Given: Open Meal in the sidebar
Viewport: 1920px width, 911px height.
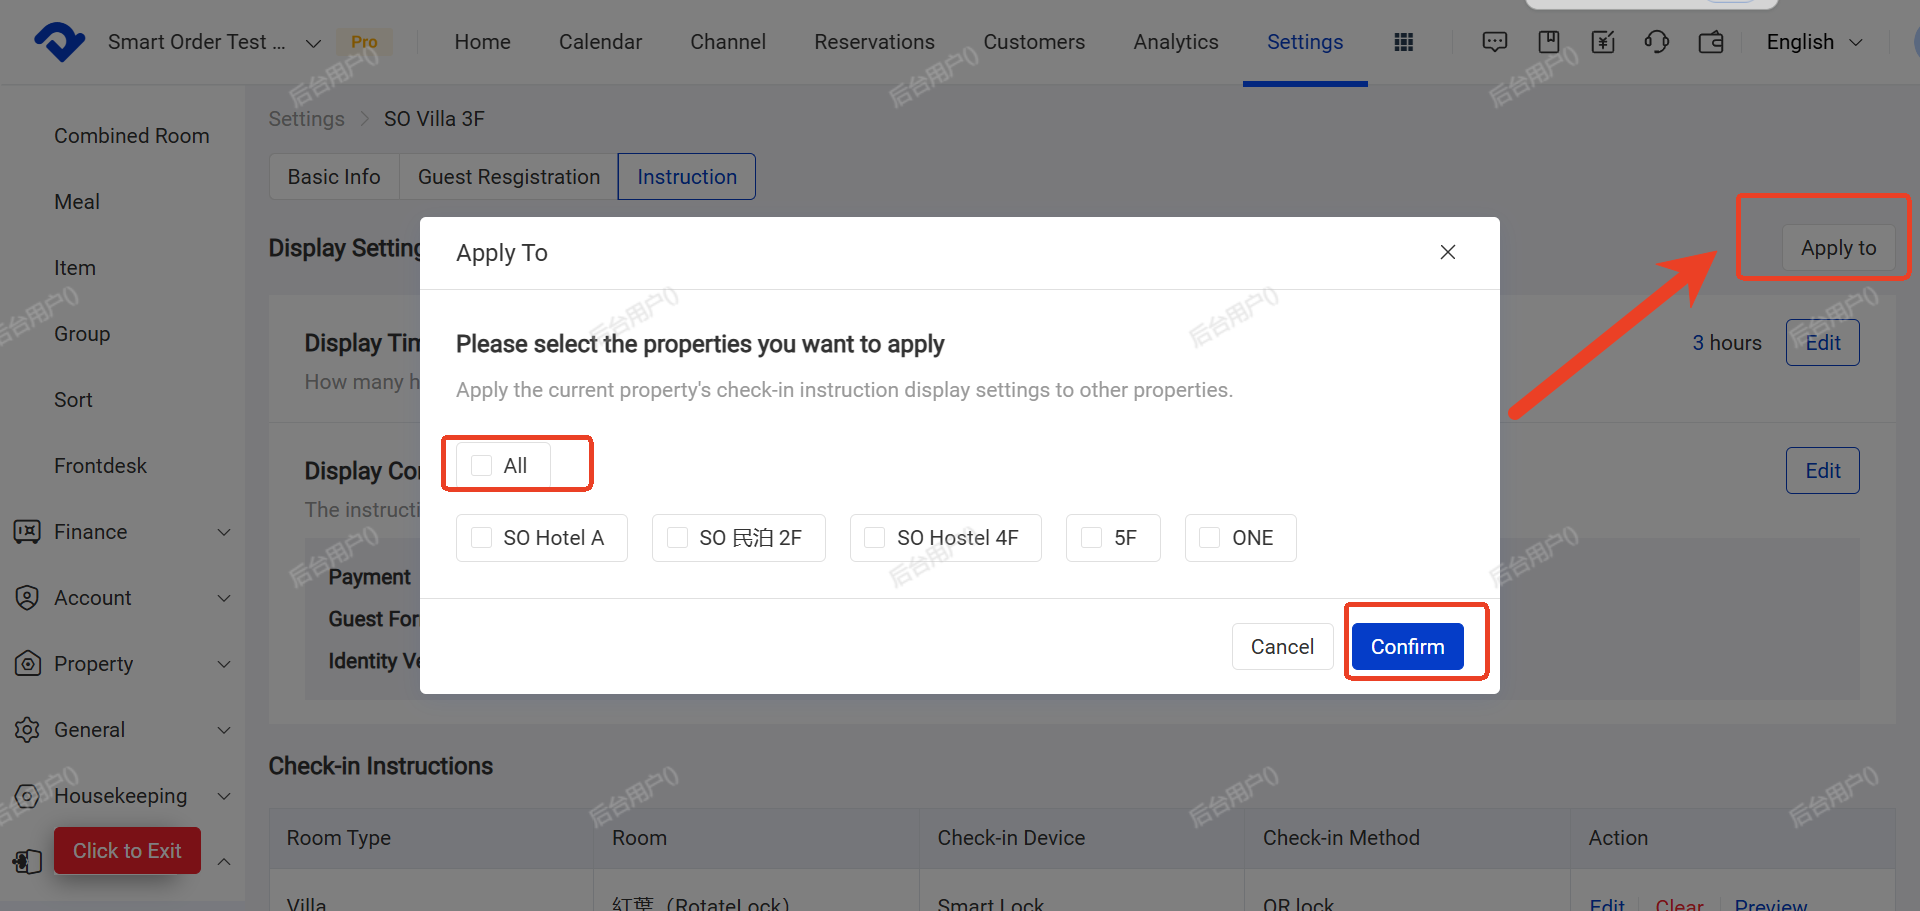Looking at the screenshot, I should coord(77,202).
